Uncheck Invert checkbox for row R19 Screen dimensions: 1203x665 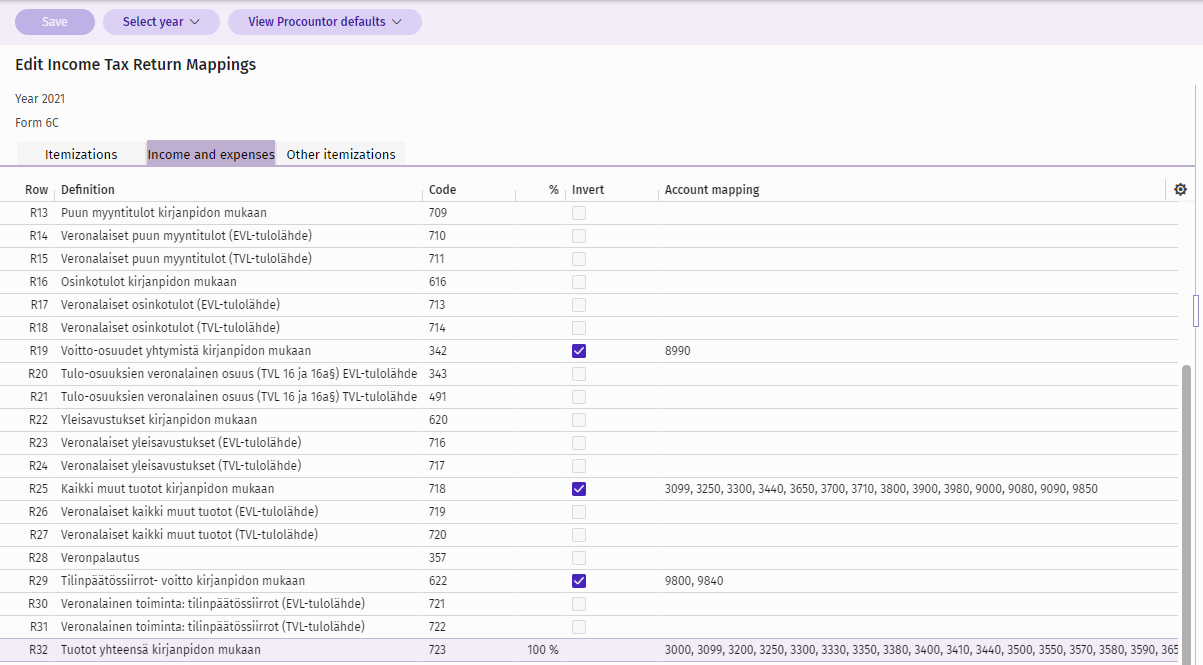click(579, 351)
